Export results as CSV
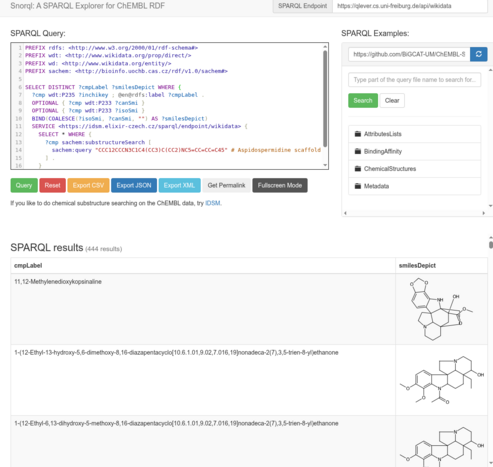This screenshot has height=467, width=493. (x=88, y=185)
